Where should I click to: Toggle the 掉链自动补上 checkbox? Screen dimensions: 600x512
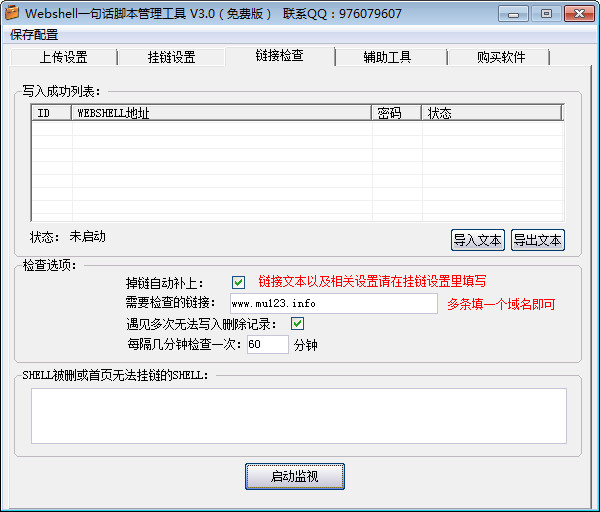pyautogui.click(x=238, y=282)
